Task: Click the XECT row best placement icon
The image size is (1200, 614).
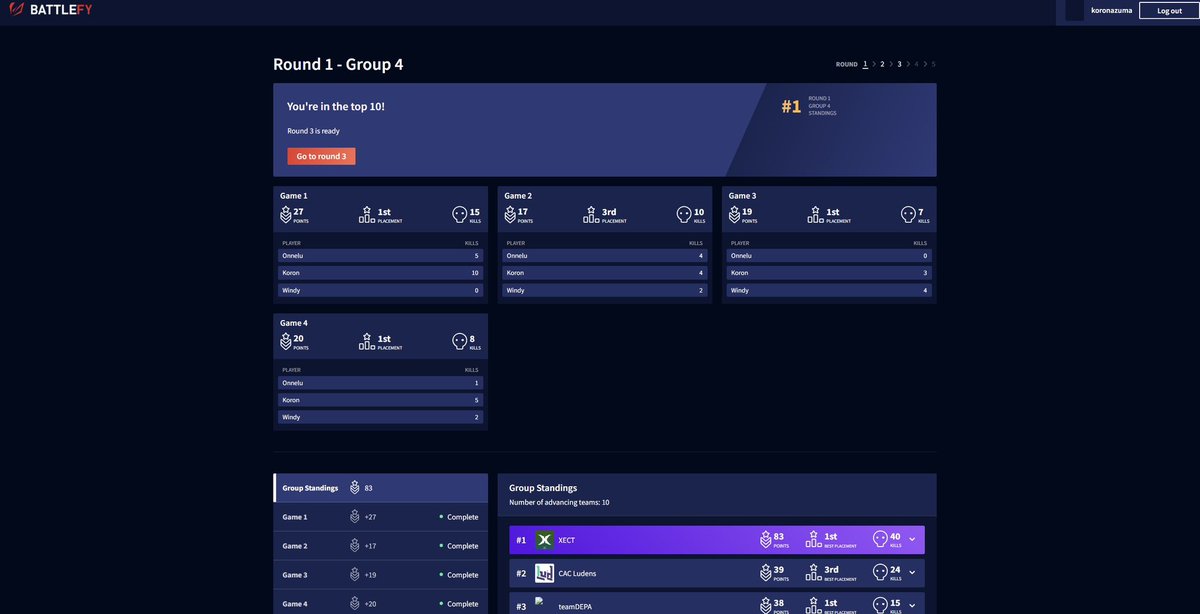Action: click(x=813, y=540)
